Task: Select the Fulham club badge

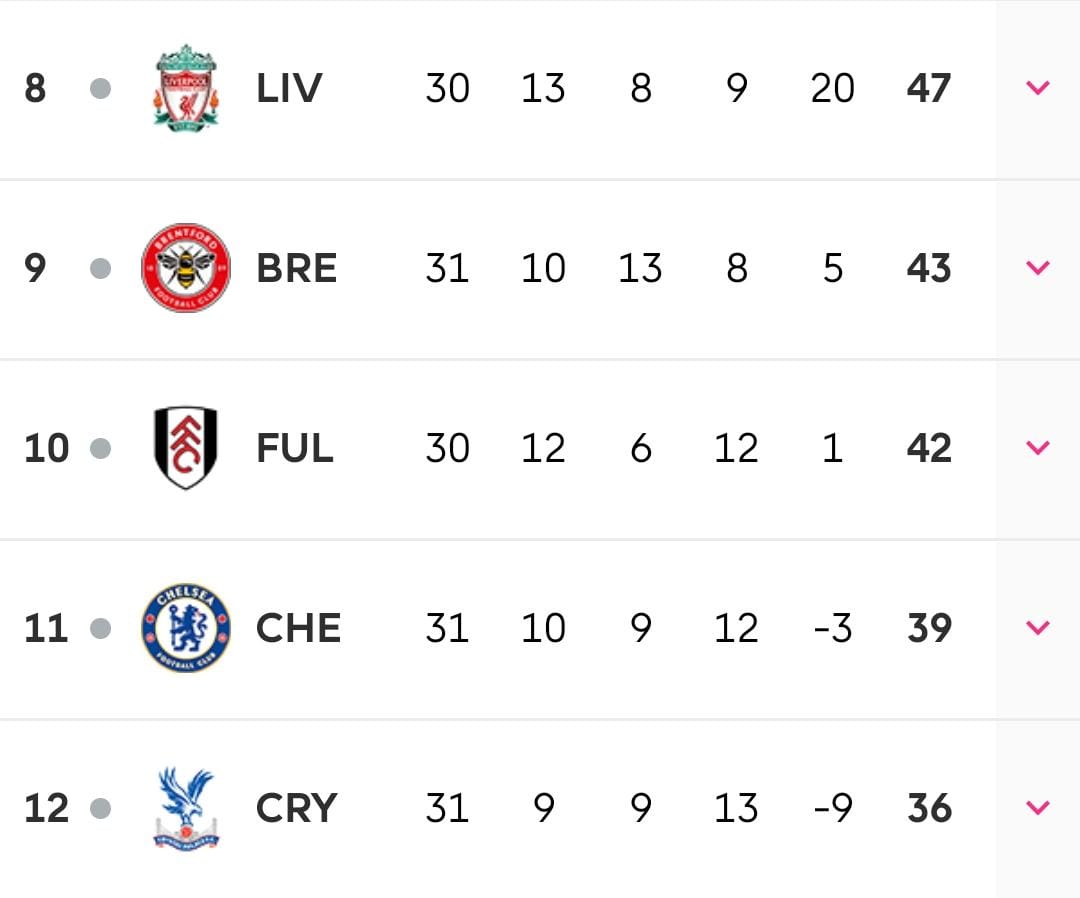Action: pyautogui.click(x=186, y=448)
